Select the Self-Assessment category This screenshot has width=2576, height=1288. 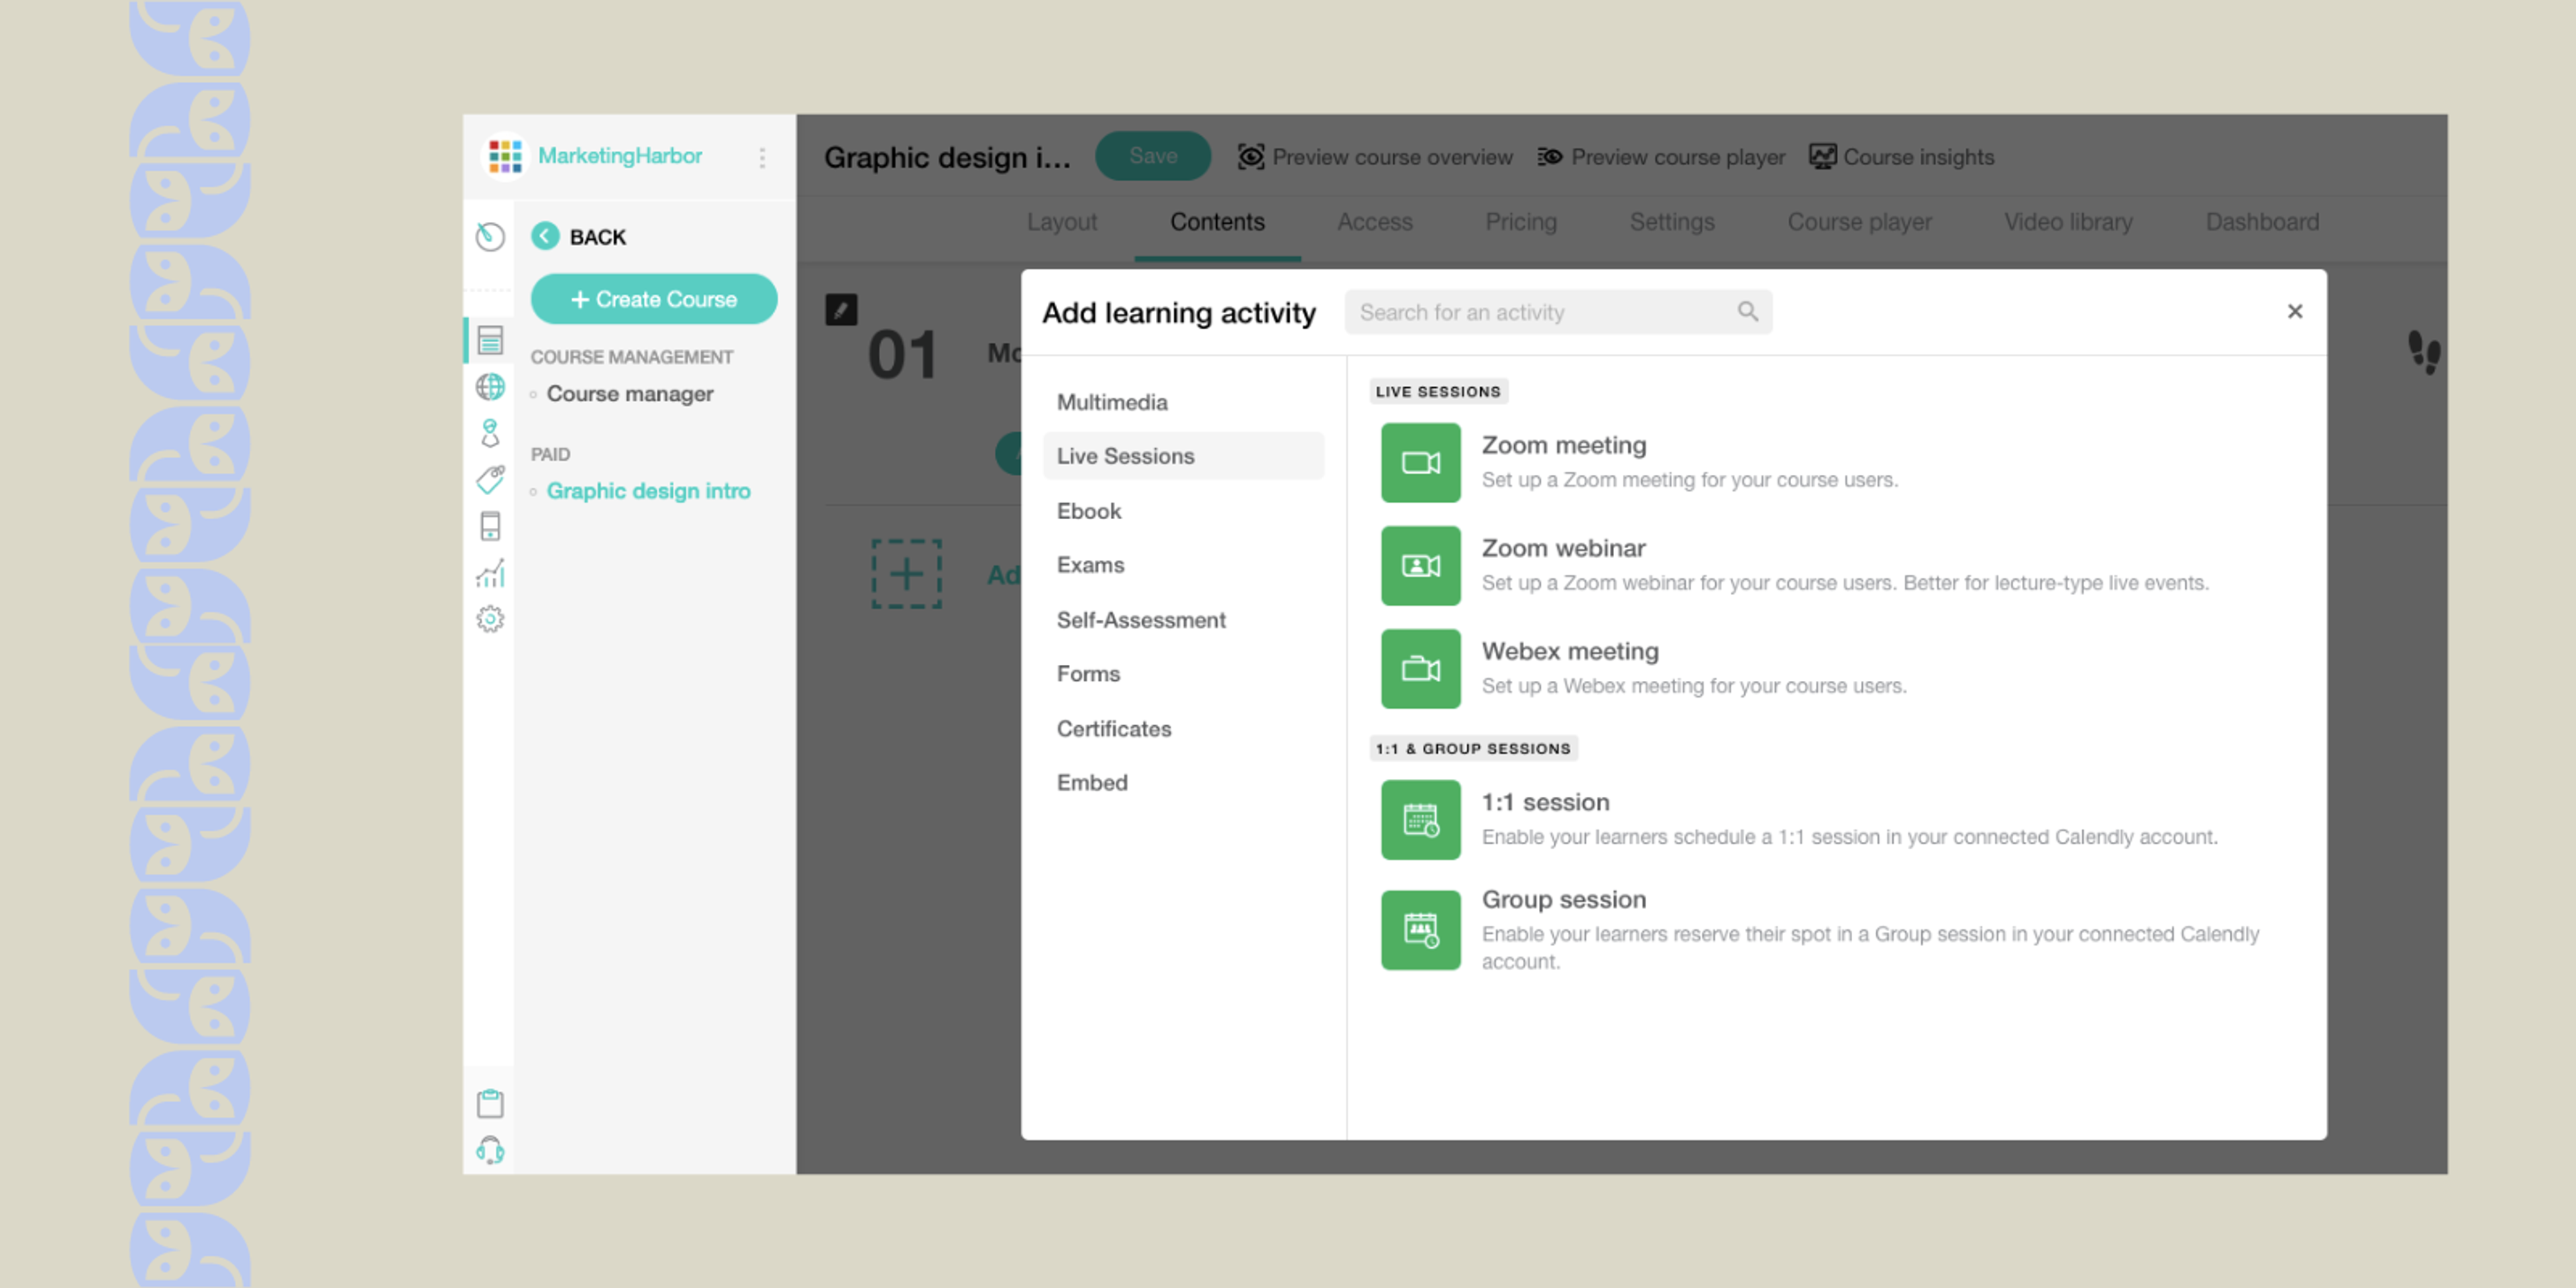click(1183, 620)
